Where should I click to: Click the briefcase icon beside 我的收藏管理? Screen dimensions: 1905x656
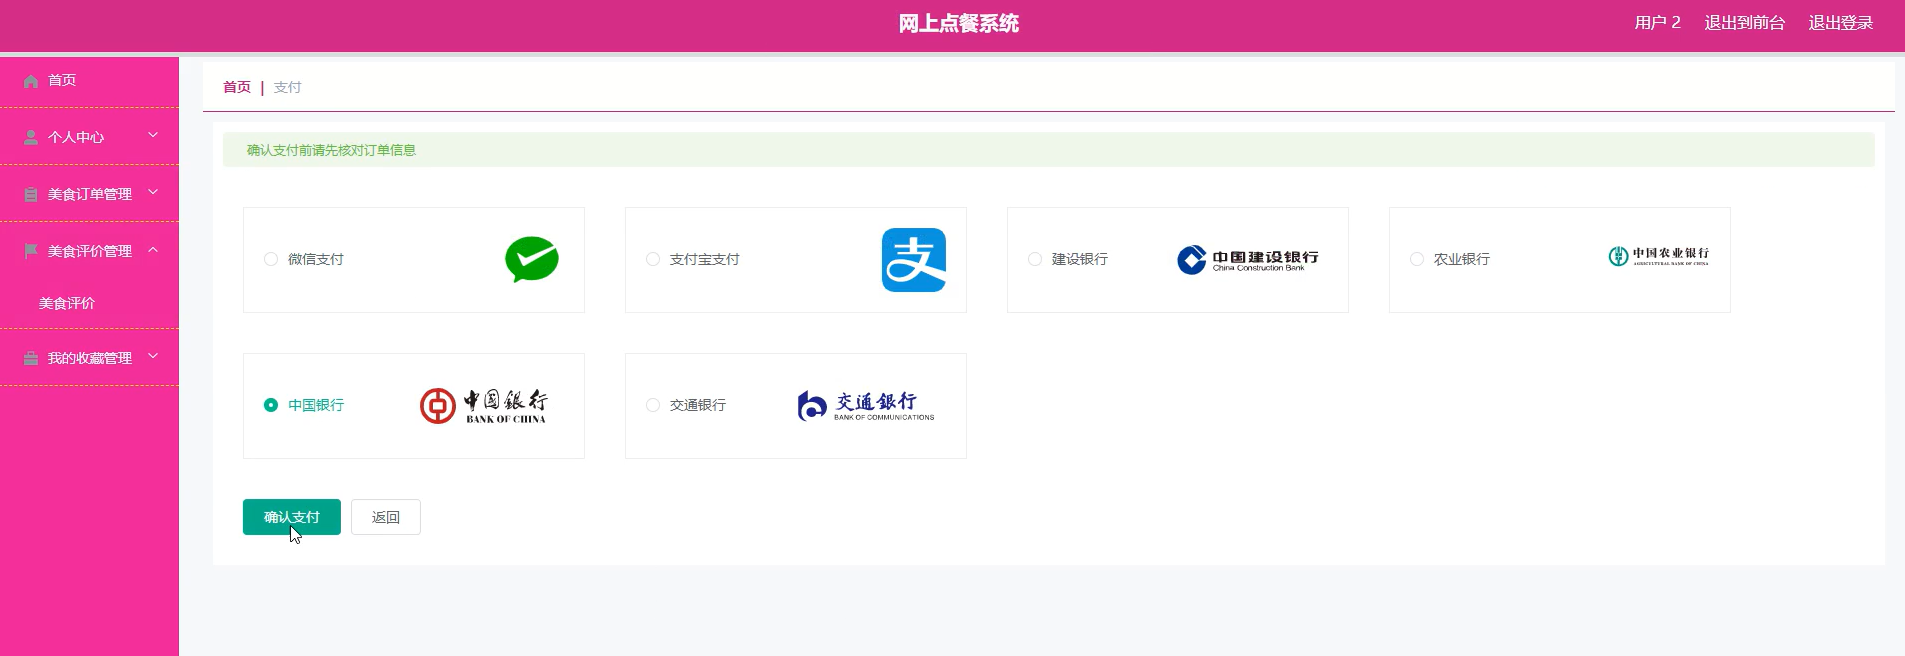click(x=31, y=358)
